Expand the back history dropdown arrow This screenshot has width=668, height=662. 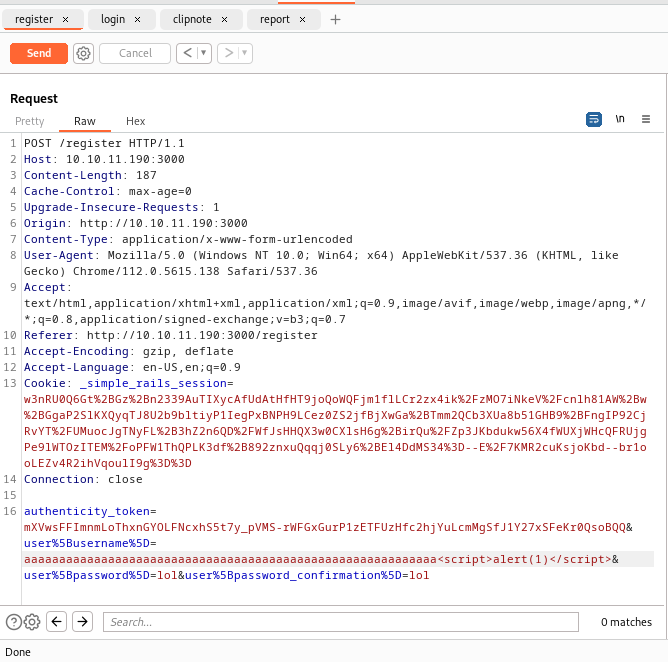tap(203, 53)
